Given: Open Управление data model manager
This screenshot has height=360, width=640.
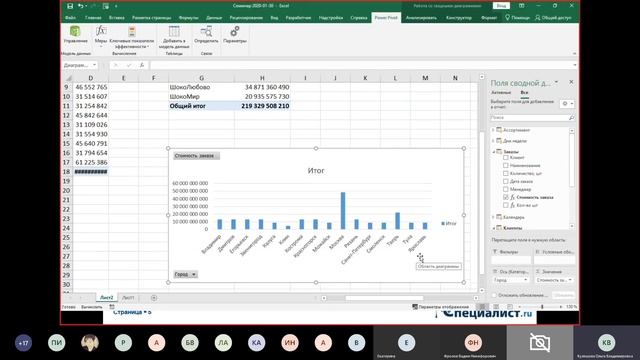Looking at the screenshot, I should point(76,34).
